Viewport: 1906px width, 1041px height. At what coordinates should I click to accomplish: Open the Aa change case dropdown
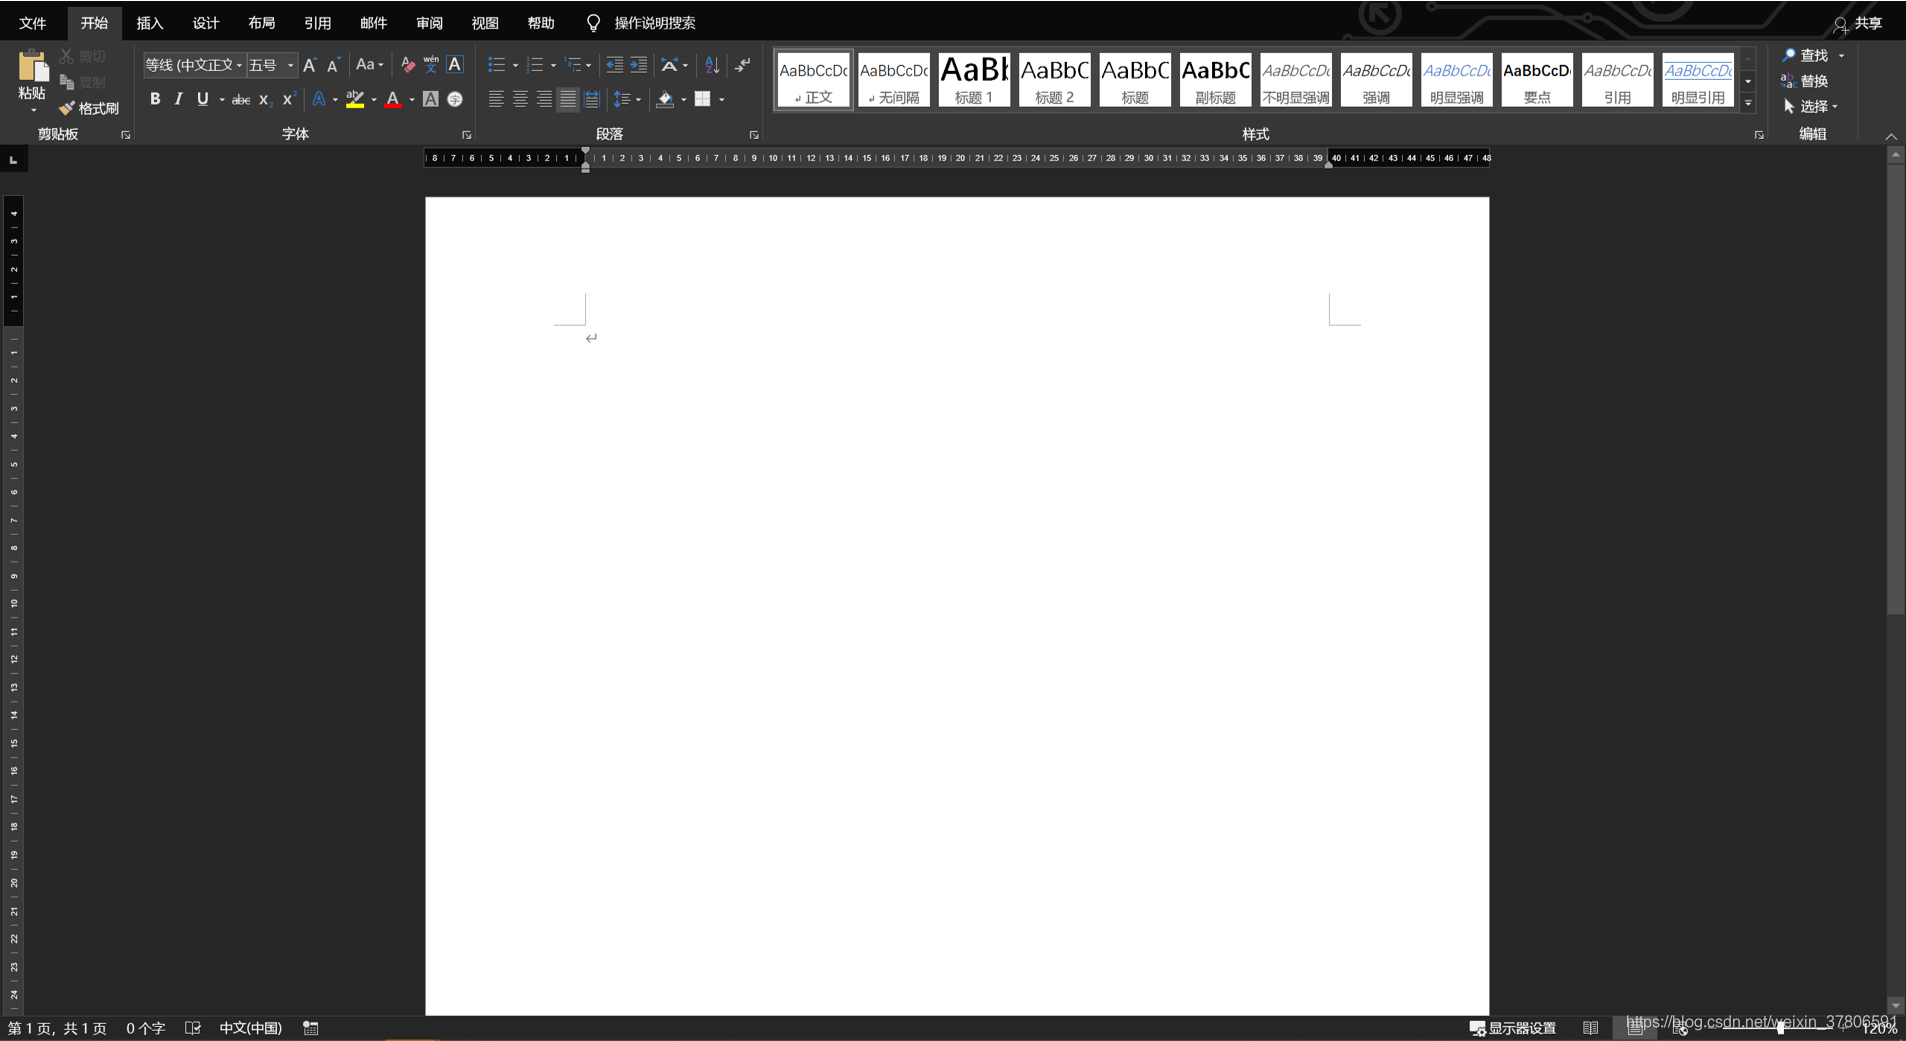pos(369,65)
